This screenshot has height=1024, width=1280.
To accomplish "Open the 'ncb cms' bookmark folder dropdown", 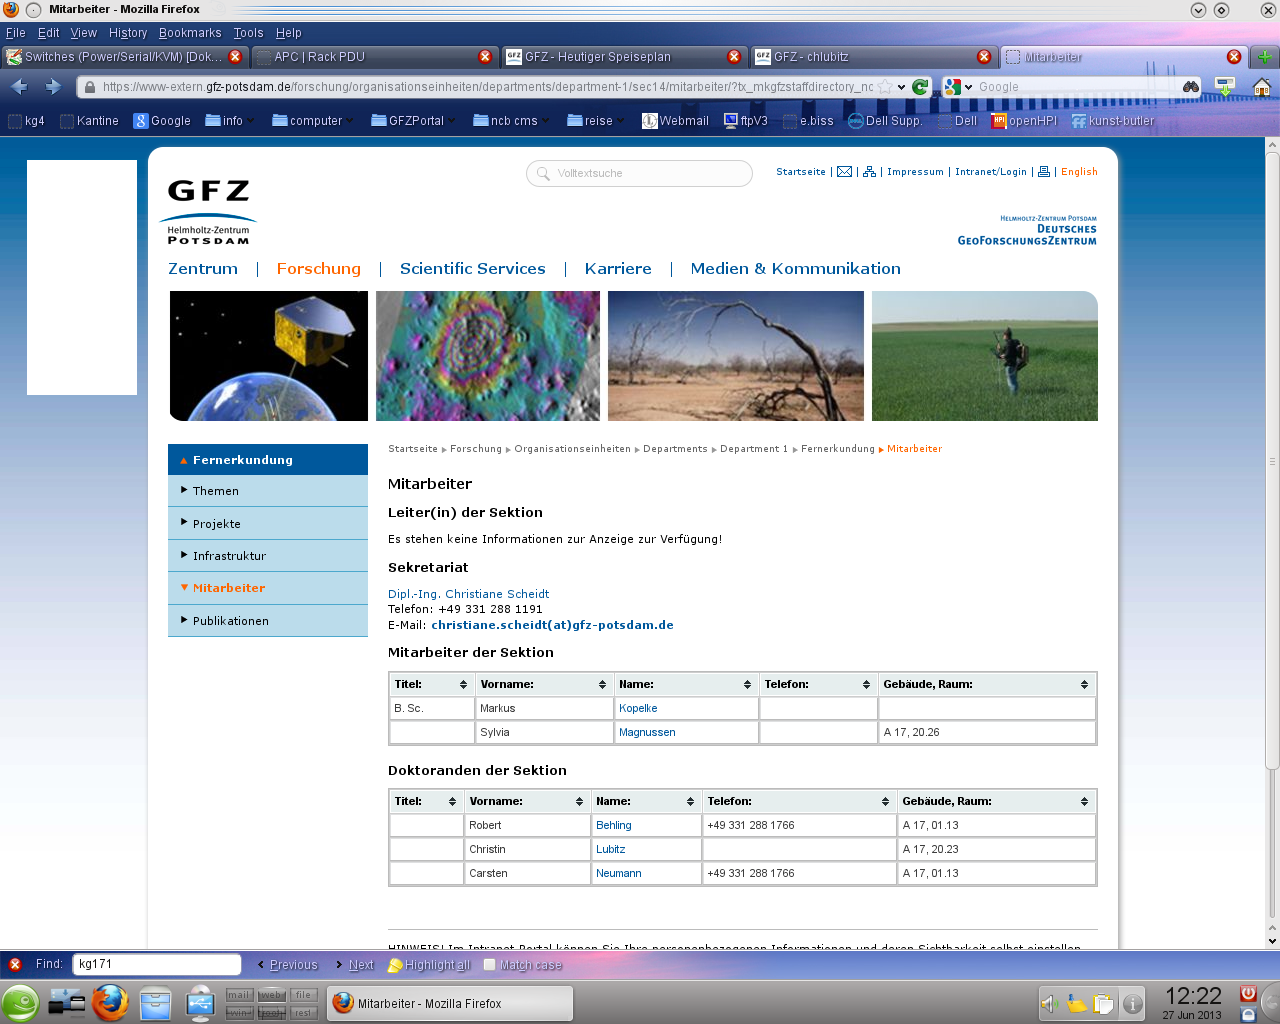I will point(512,121).
